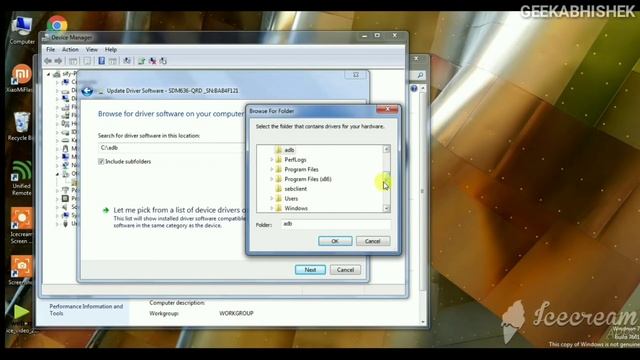The height and width of the screenshot is (360, 640).
Task: Click the green arrow beside Let me pick
Action: [x=106, y=210]
